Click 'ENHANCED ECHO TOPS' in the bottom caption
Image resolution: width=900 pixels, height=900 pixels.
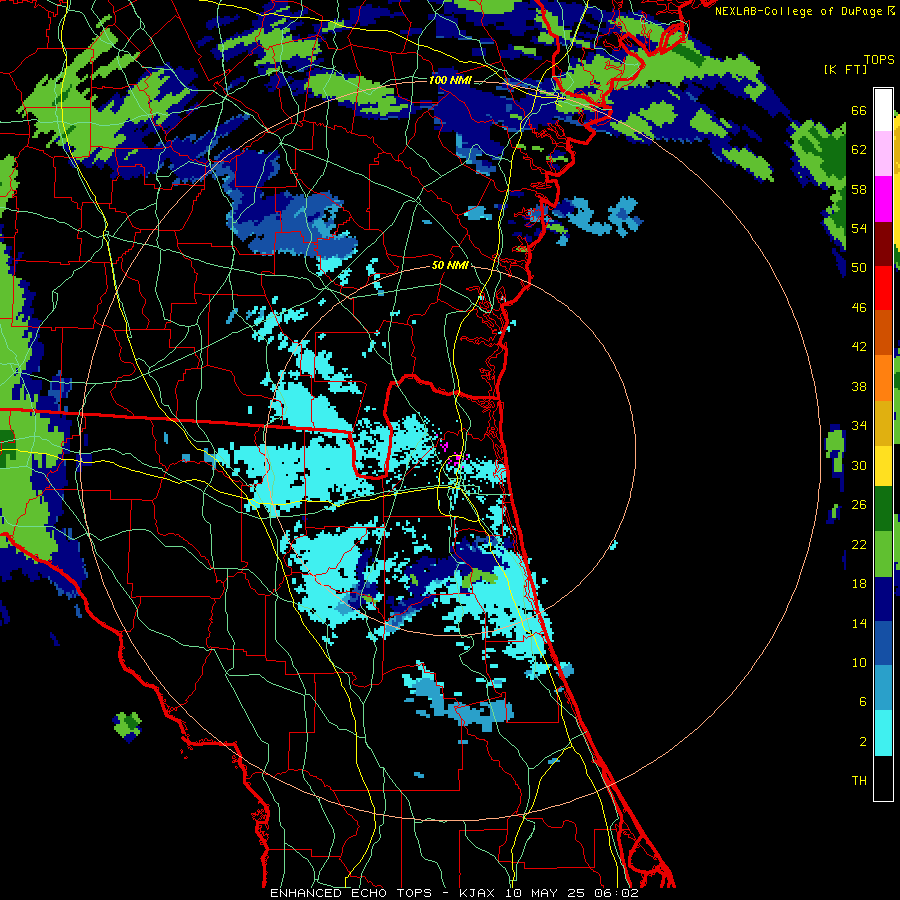(x=351, y=893)
